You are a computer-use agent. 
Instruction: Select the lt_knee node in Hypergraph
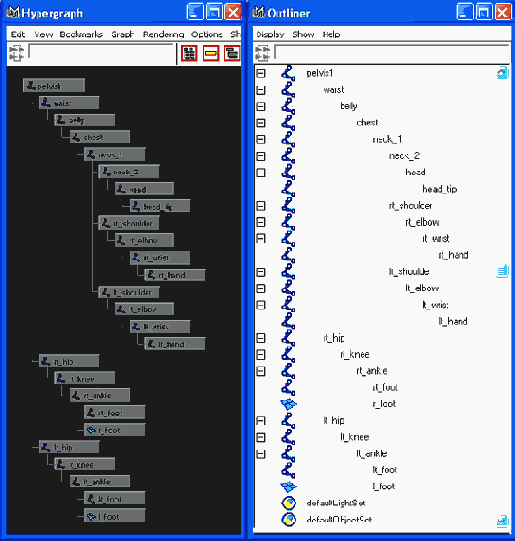[85, 464]
